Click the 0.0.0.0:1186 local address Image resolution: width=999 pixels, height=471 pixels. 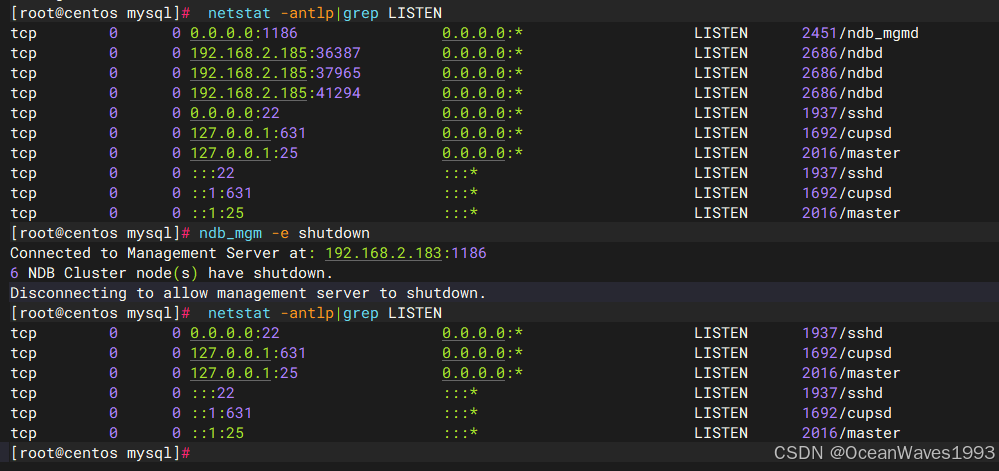pos(244,33)
